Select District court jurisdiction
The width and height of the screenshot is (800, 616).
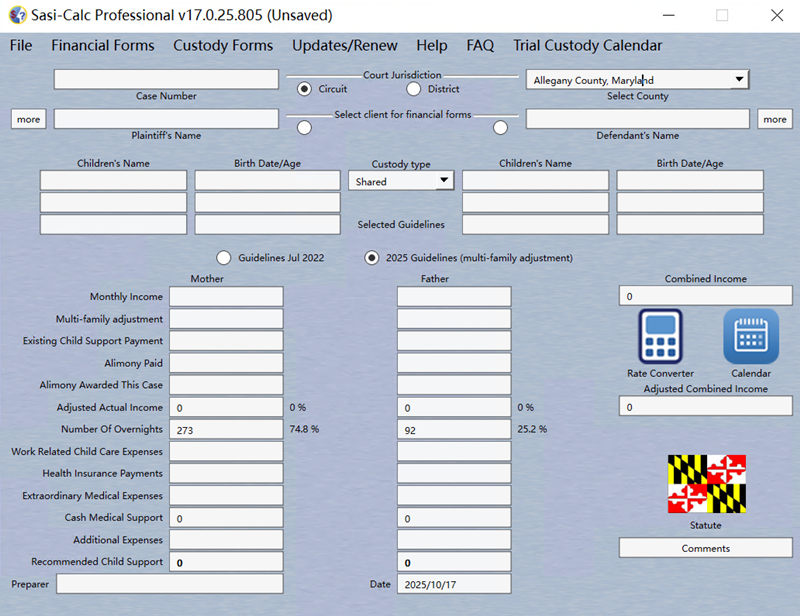(x=413, y=89)
